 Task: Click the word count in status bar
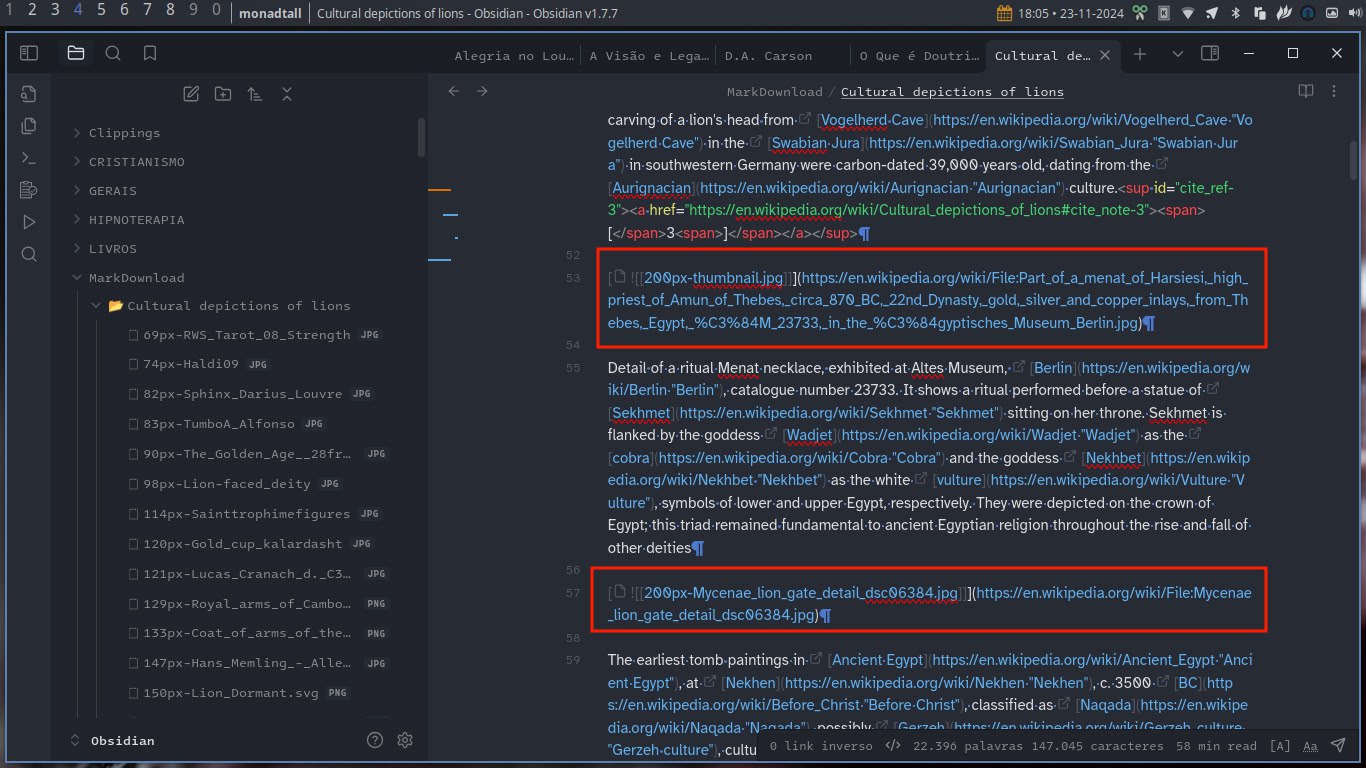click(966, 745)
